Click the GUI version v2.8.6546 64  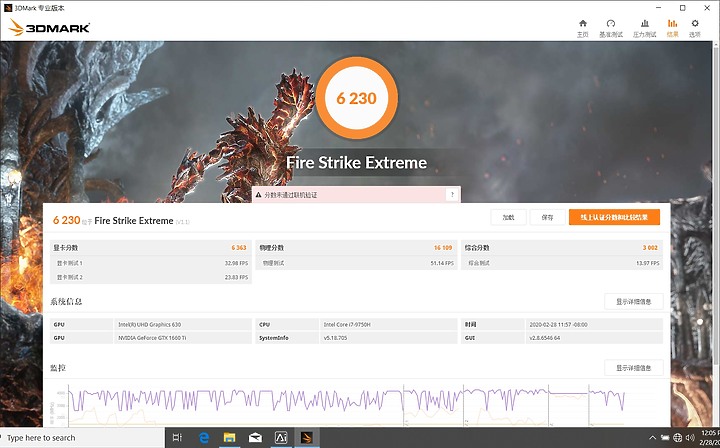[545, 338]
